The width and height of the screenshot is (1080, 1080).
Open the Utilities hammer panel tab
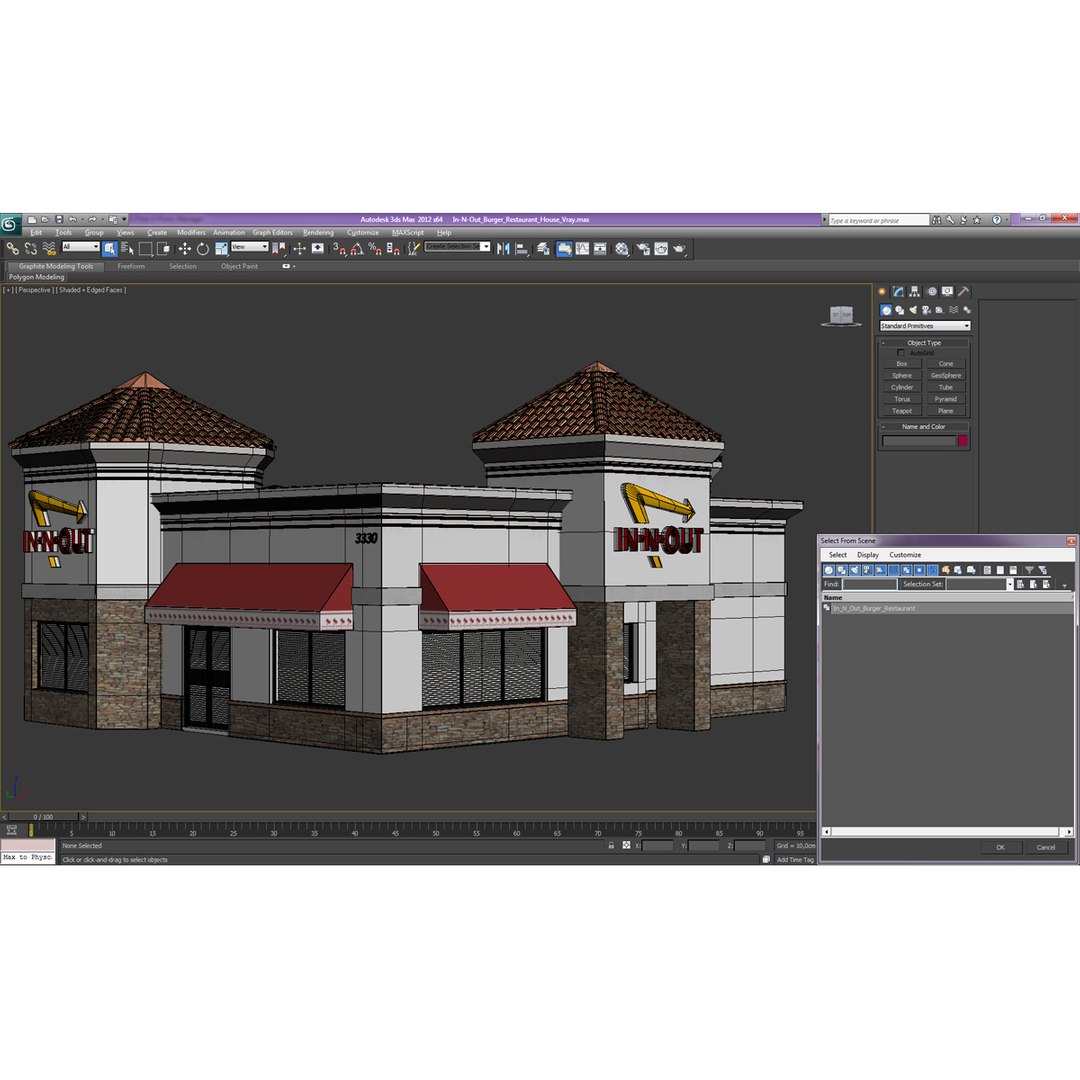tap(964, 291)
